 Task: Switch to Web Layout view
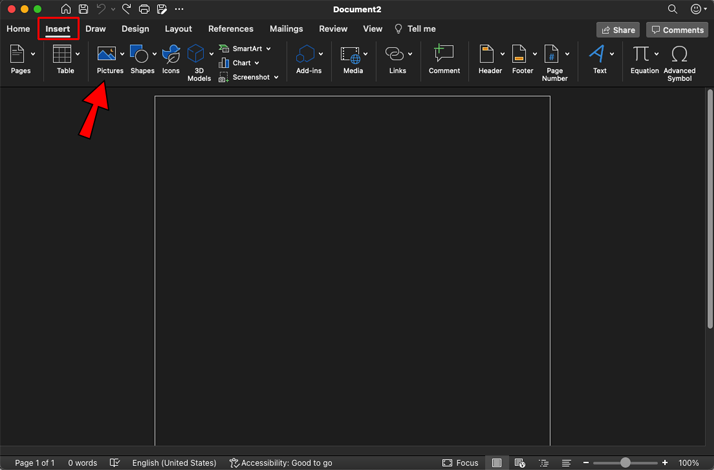(x=519, y=463)
